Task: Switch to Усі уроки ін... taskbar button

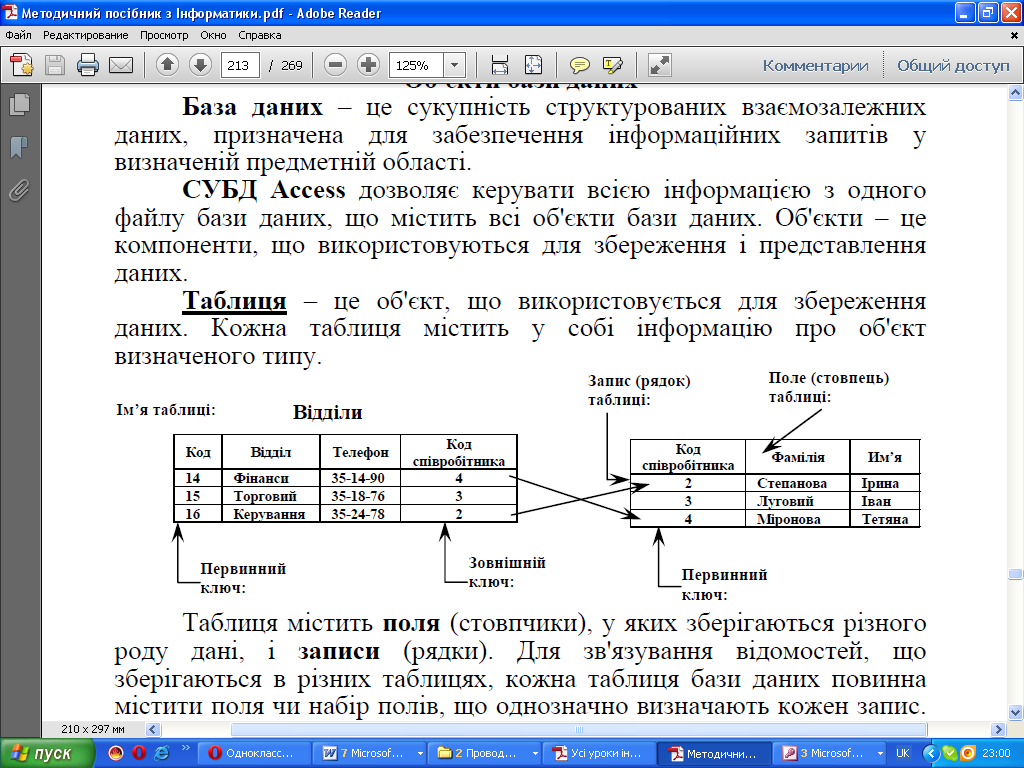Action: [x=598, y=753]
